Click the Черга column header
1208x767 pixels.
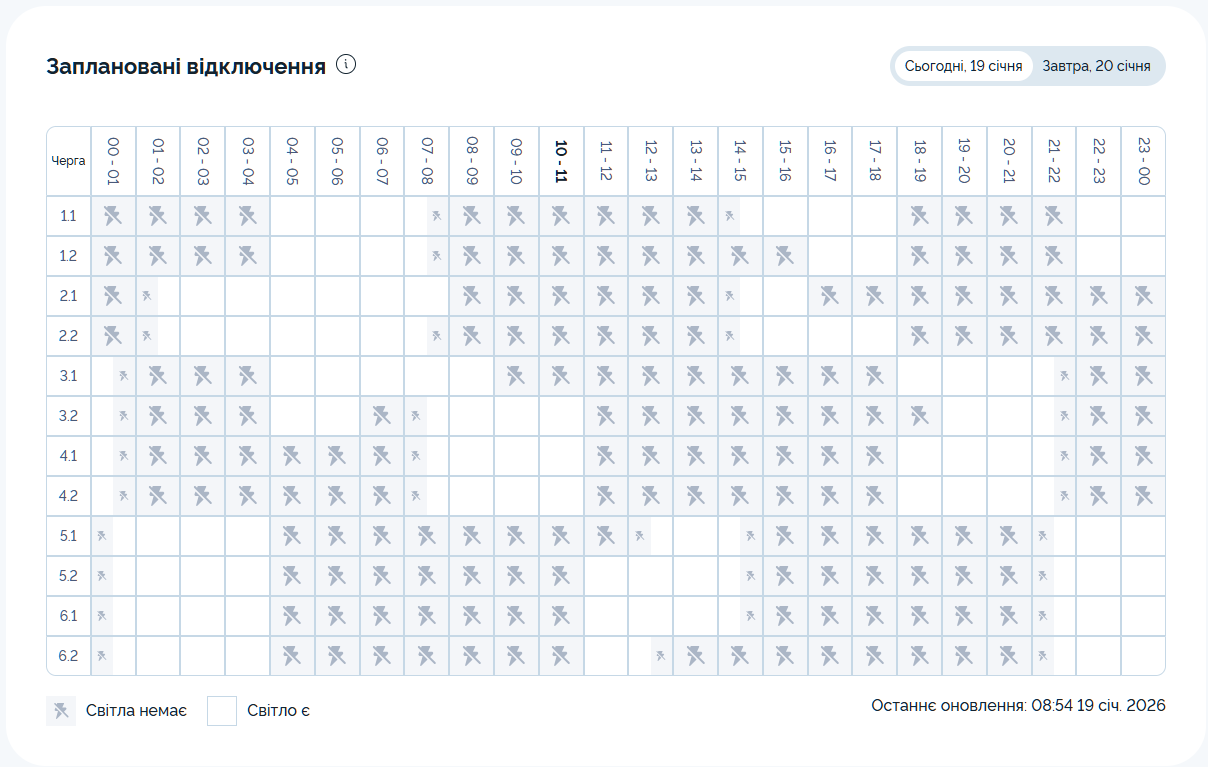(68, 161)
